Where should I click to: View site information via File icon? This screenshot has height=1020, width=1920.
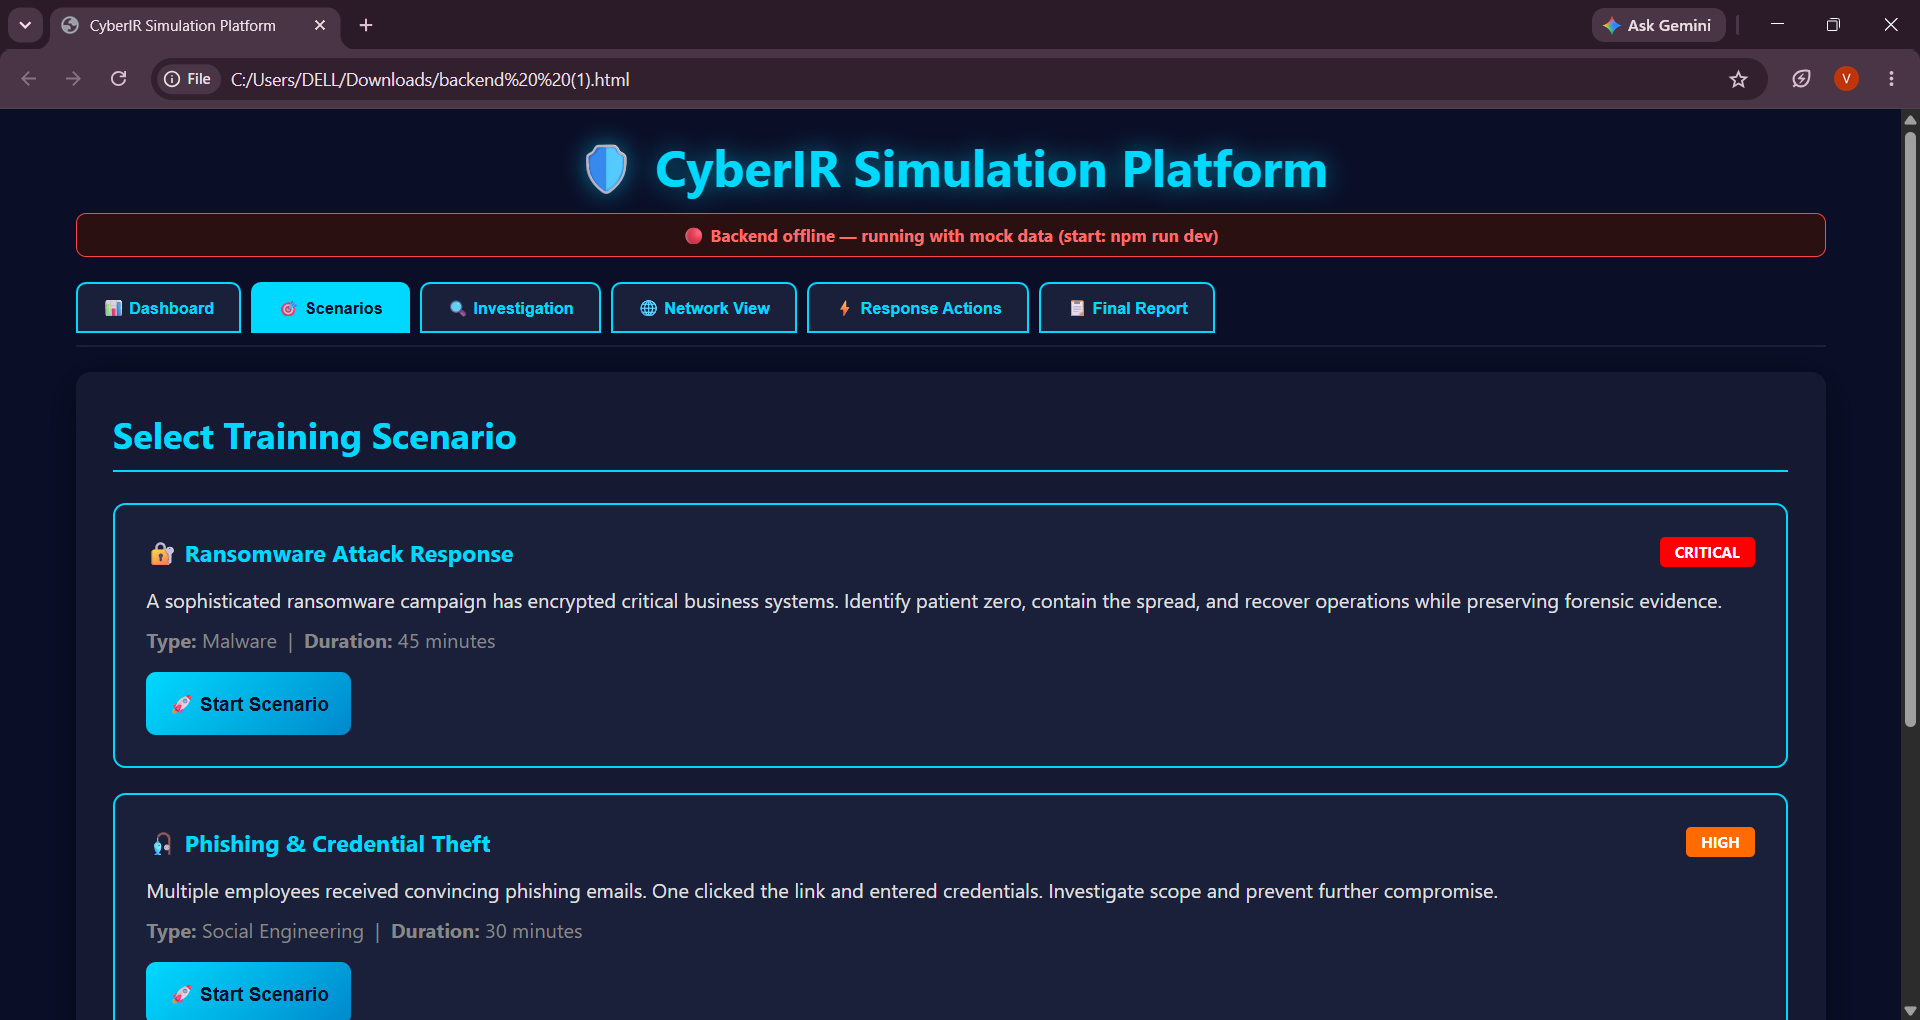click(188, 79)
